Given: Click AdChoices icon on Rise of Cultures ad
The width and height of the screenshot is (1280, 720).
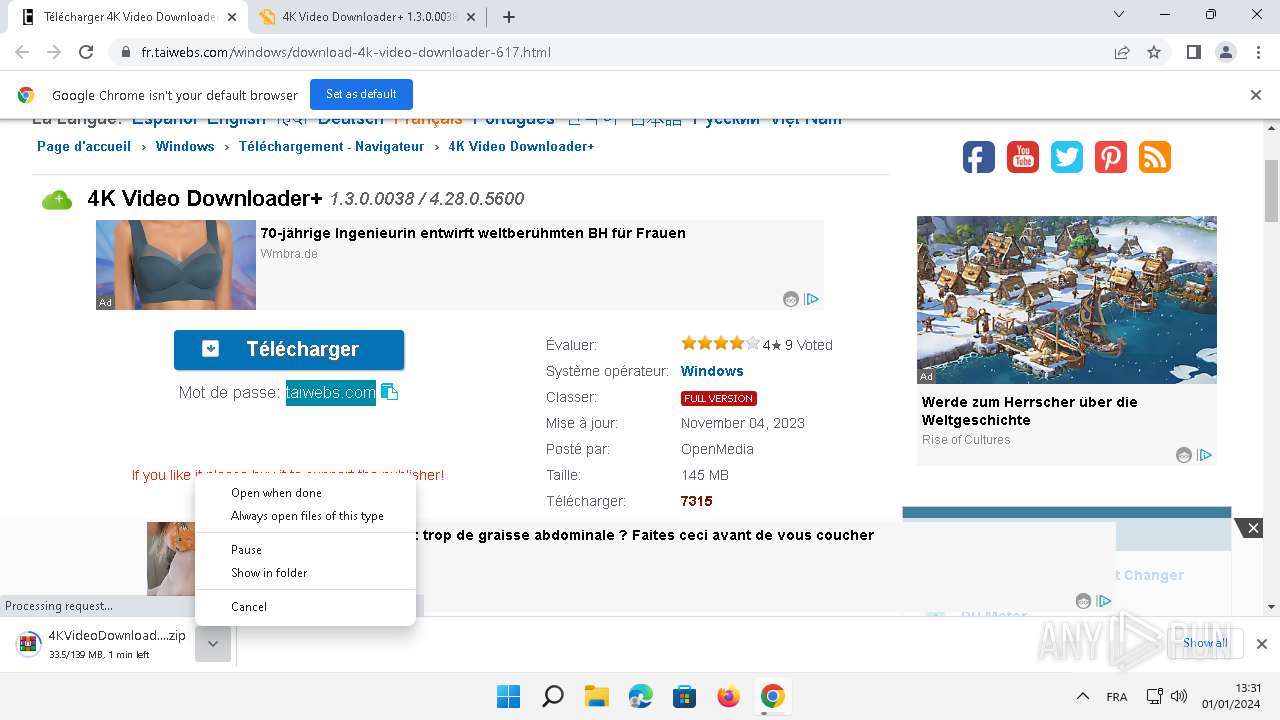Looking at the screenshot, I should coord(1206,455).
